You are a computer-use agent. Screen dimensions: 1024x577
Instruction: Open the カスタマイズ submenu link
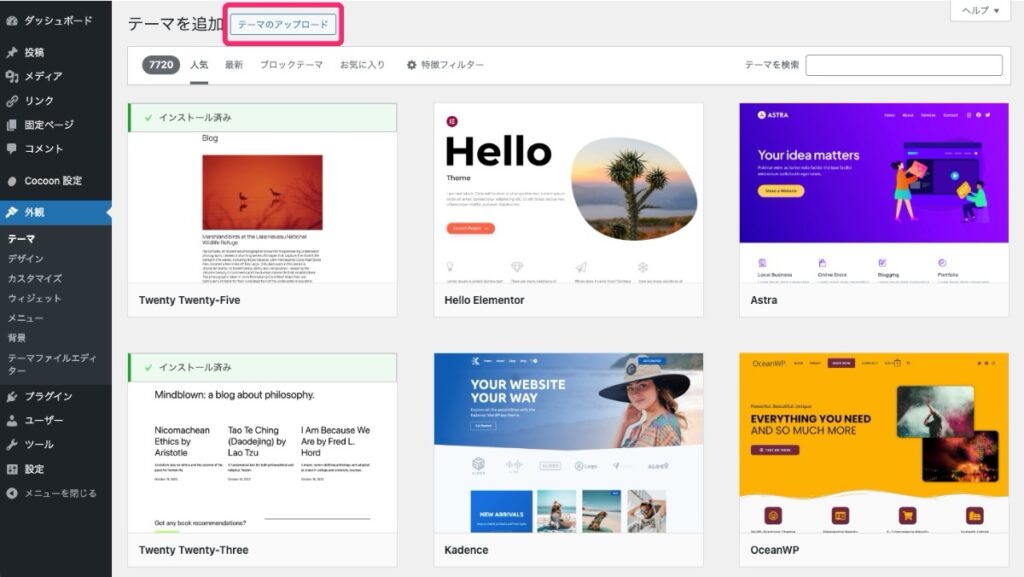tap(35, 279)
